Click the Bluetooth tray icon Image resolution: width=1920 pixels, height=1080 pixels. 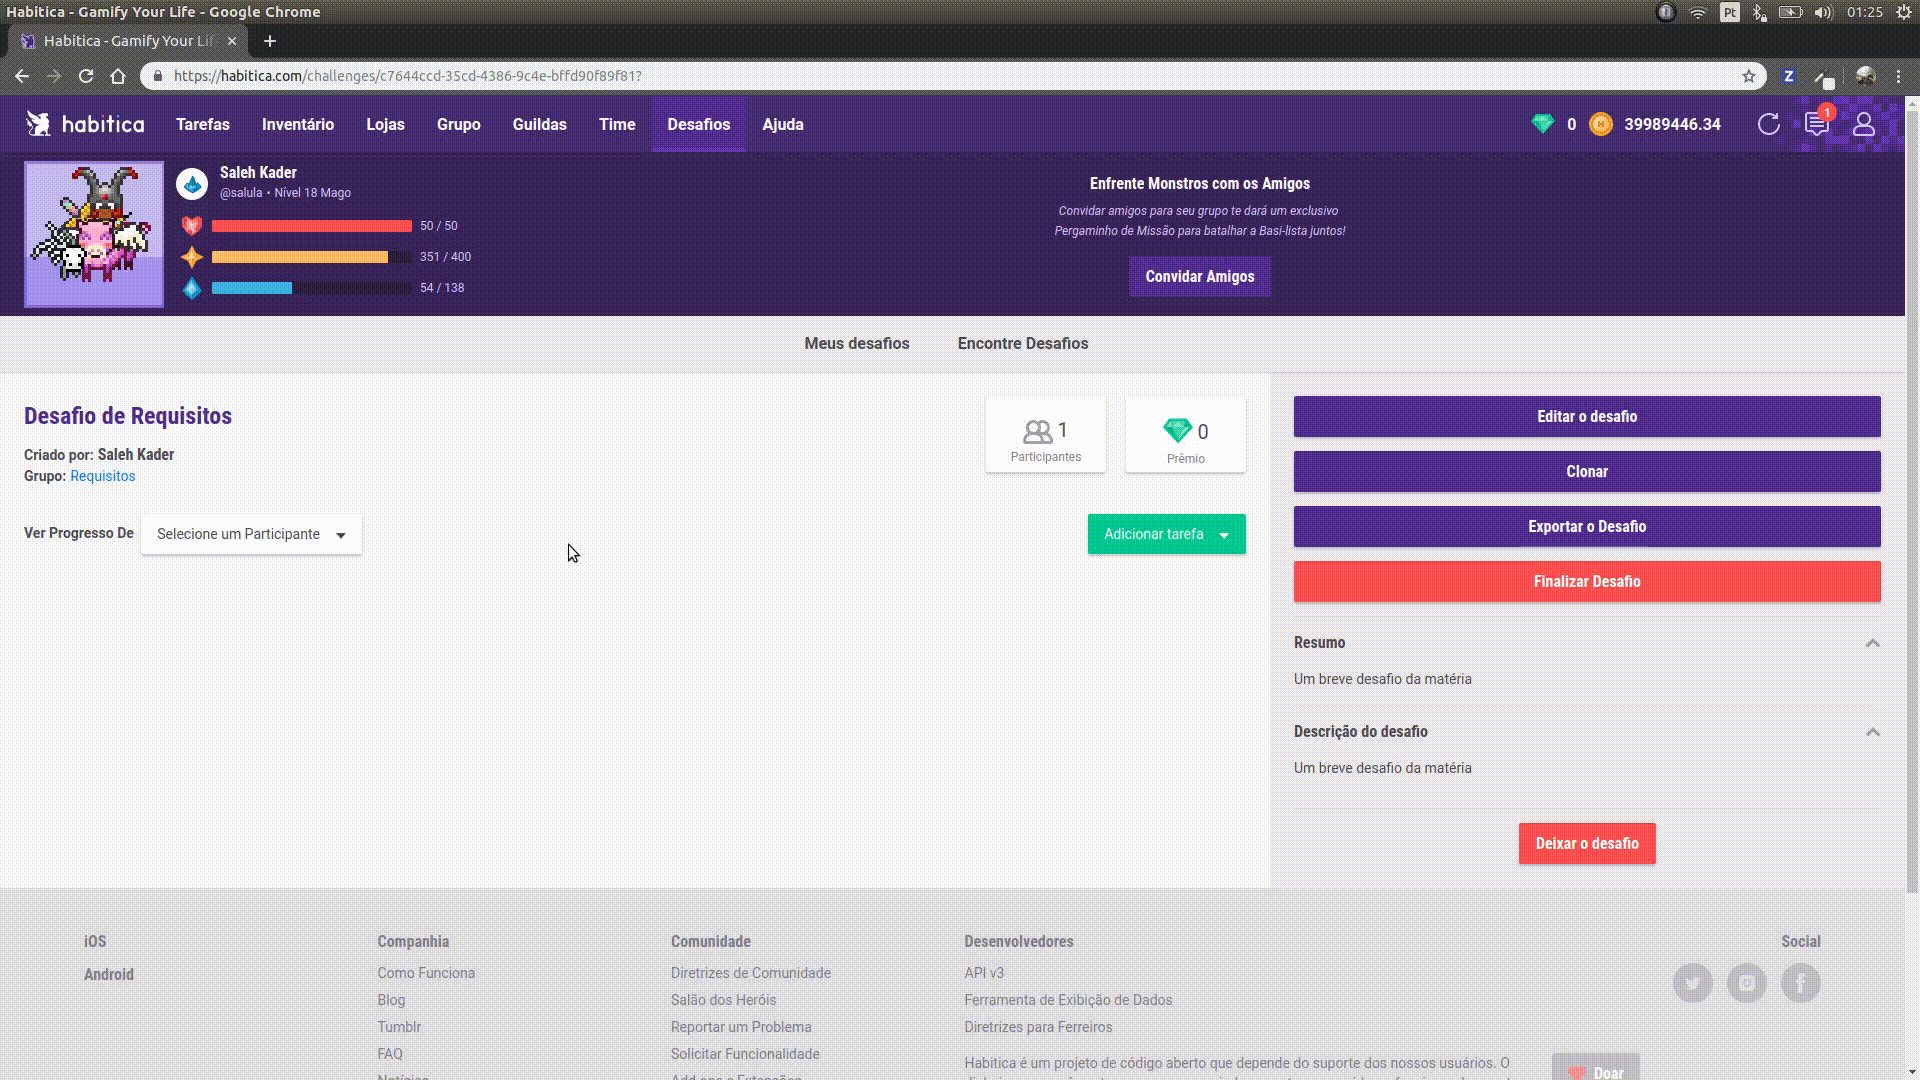click(x=1760, y=12)
